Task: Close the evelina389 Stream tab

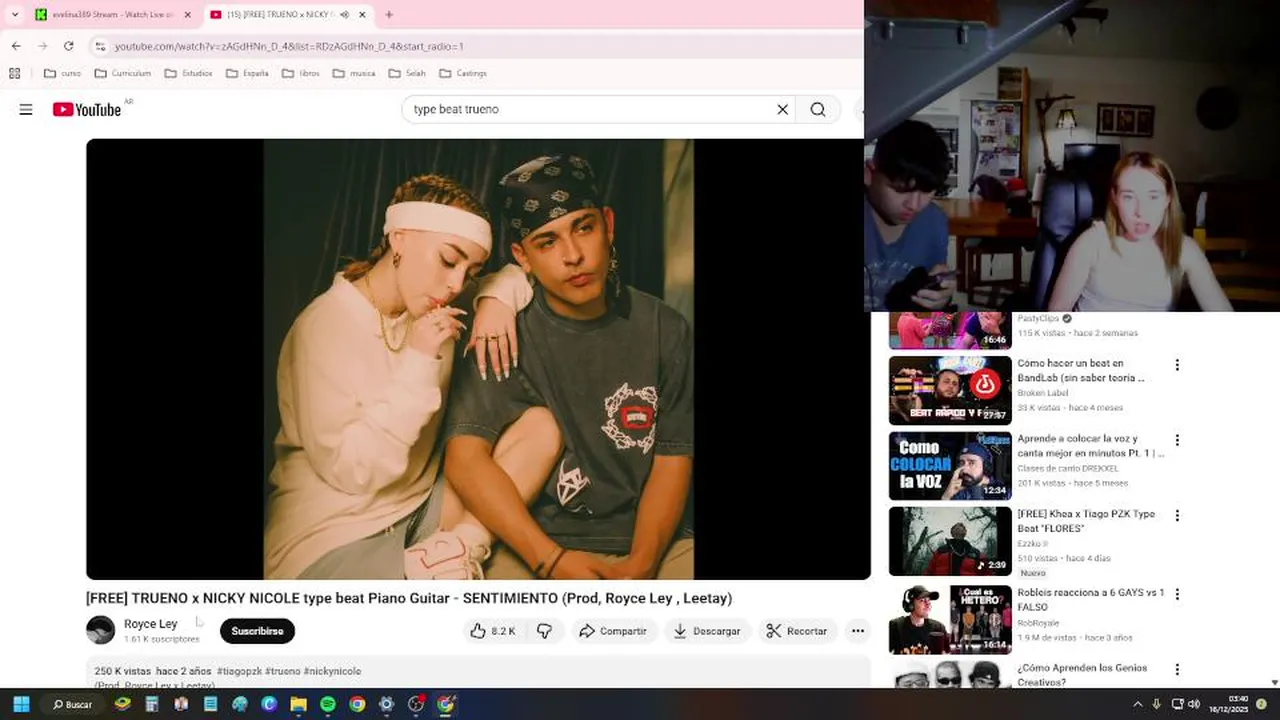Action: point(187,15)
